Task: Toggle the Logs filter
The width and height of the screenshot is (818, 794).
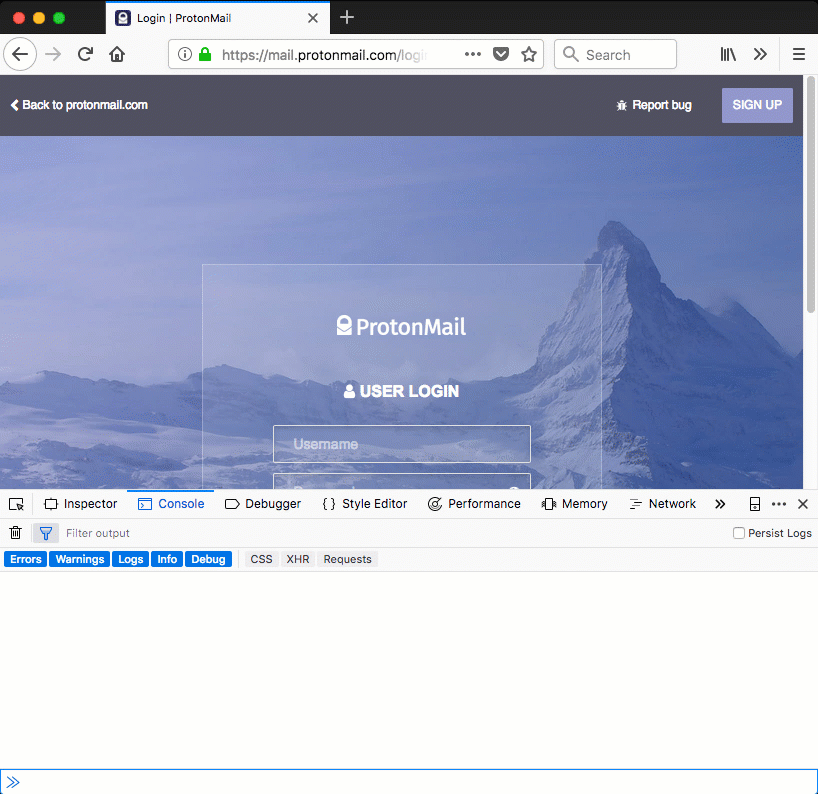Action: click(130, 559)
